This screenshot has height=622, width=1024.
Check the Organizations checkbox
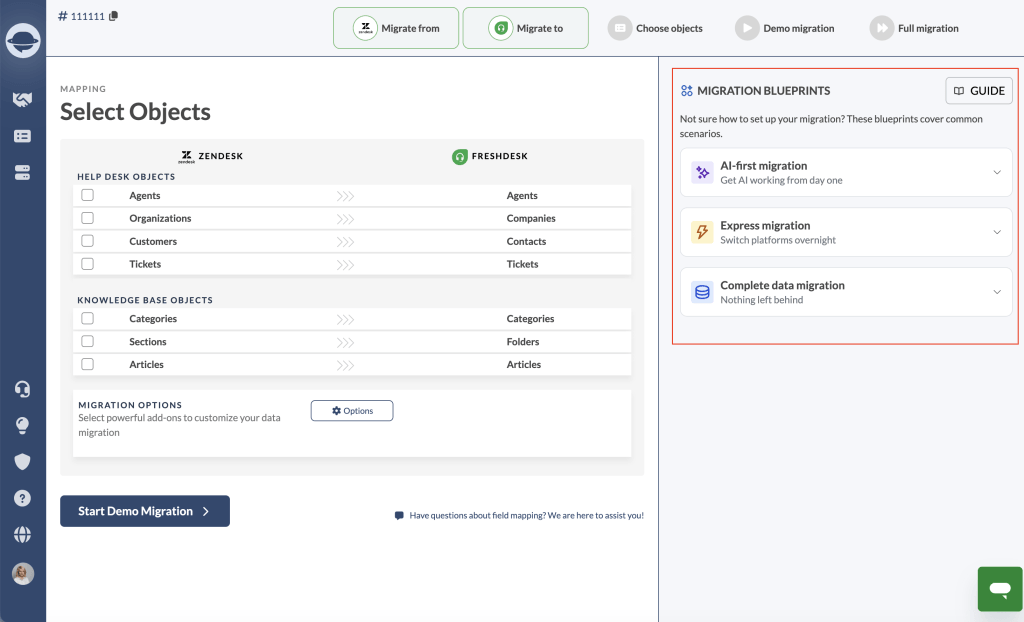point(88,218)
